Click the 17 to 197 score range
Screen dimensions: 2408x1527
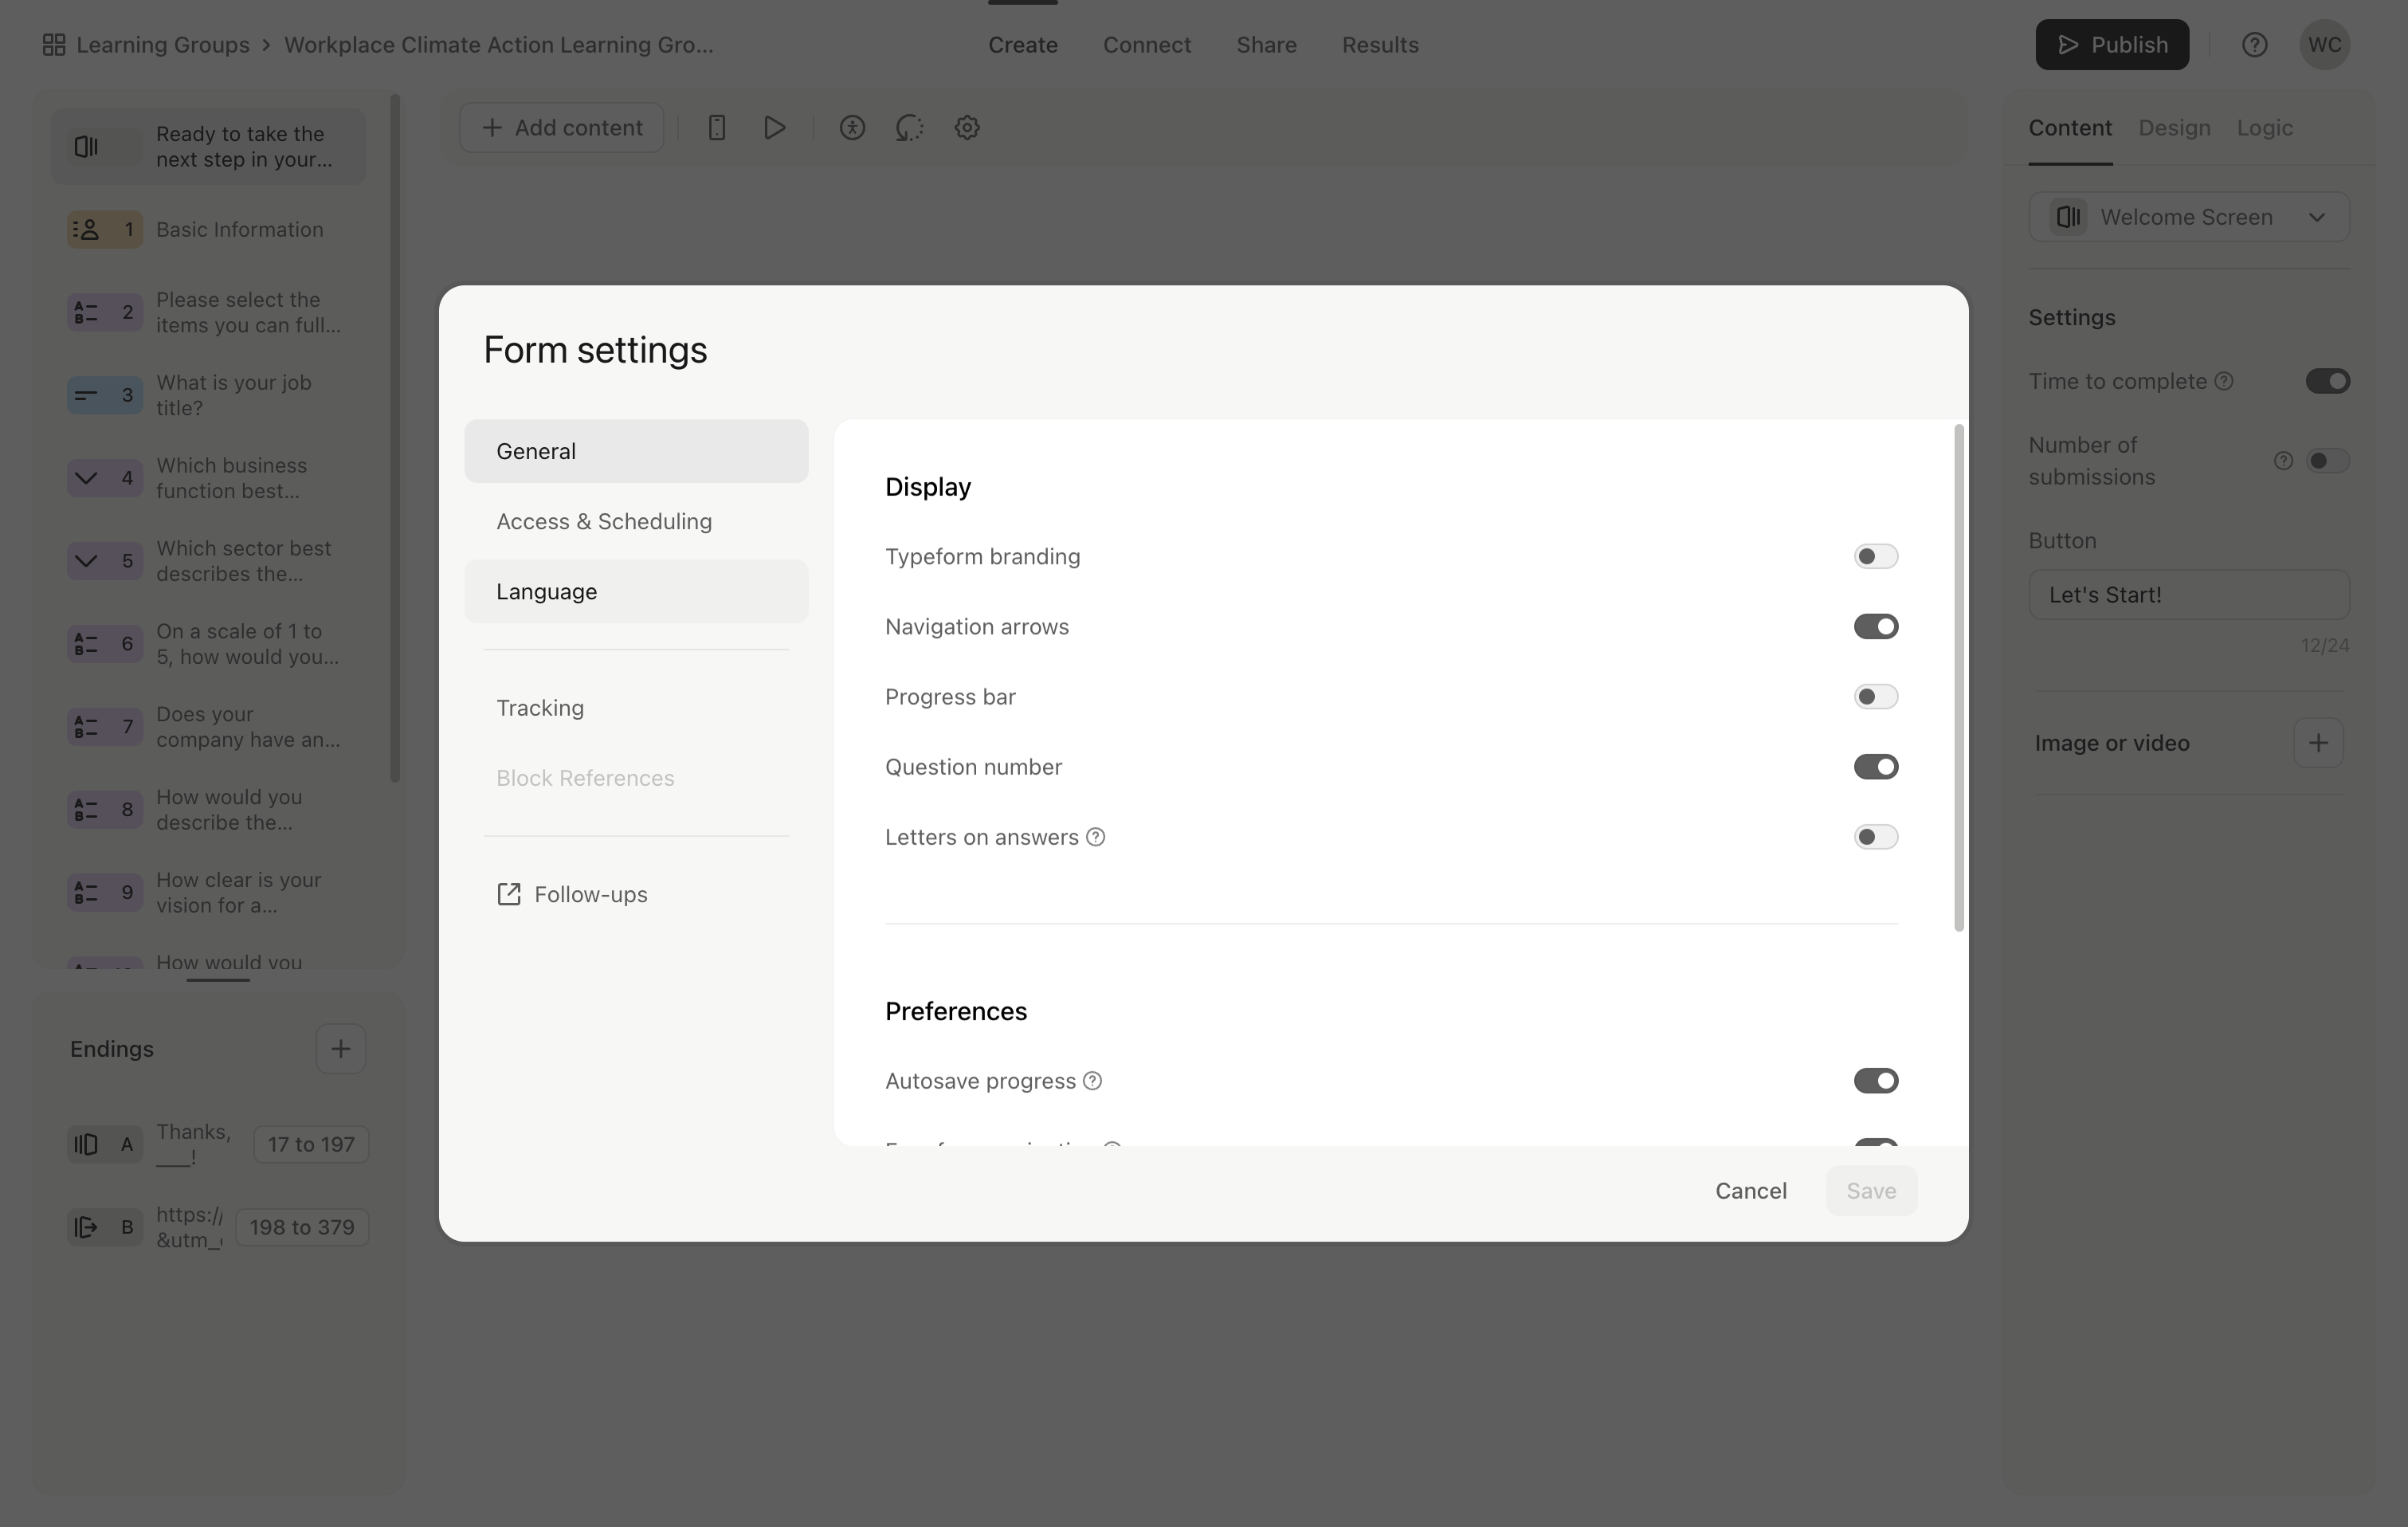coord(311,1144)
